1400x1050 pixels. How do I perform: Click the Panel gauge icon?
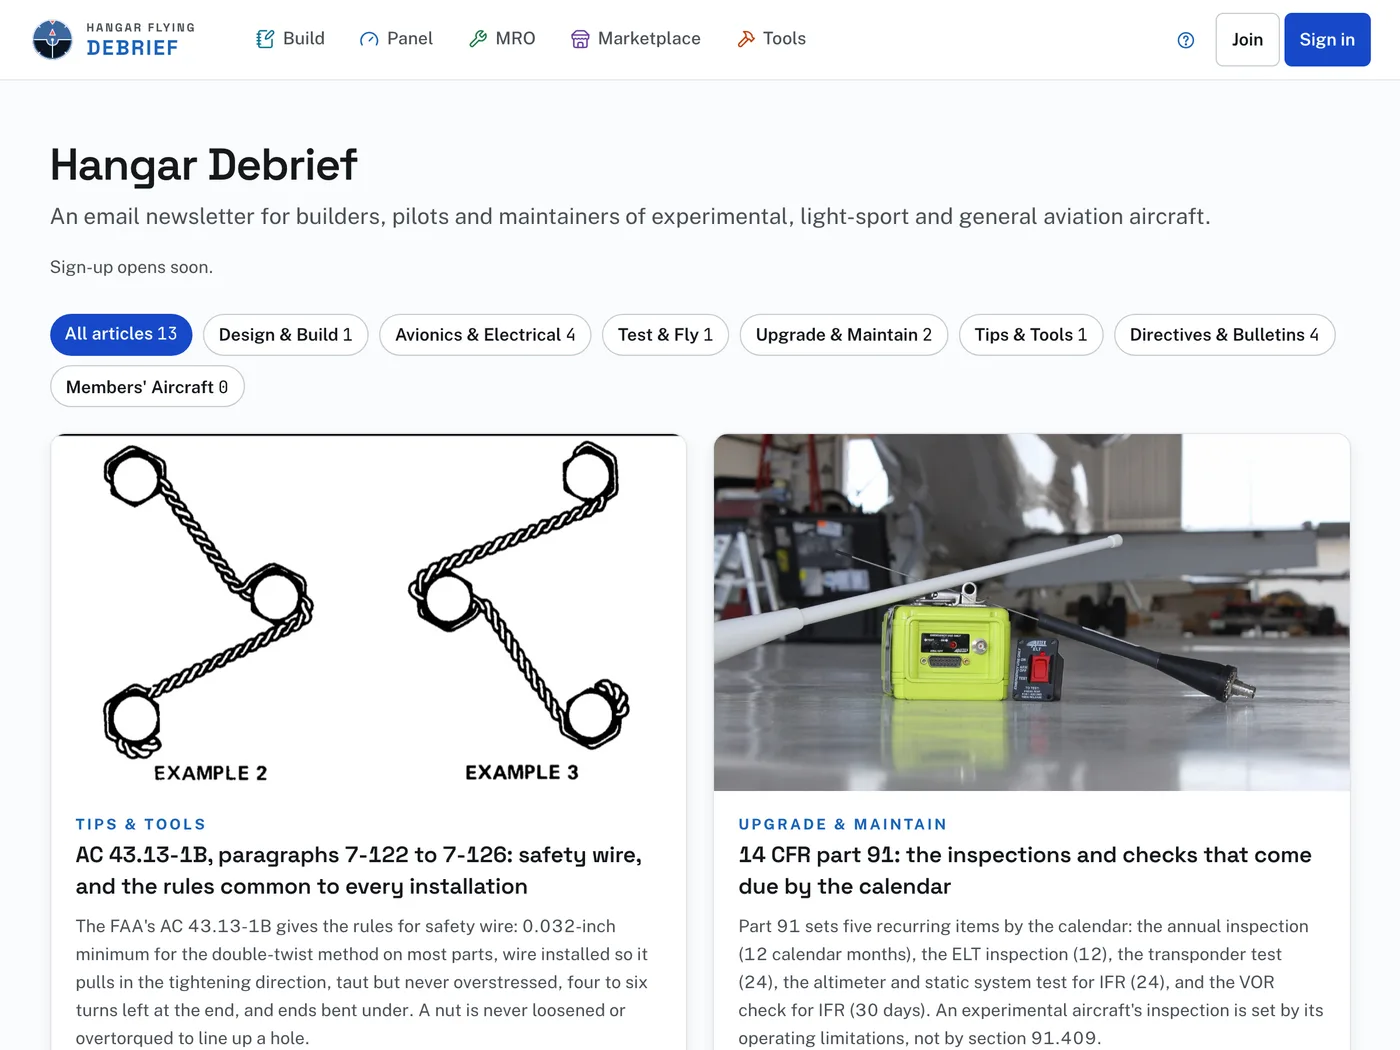point(369,39)
